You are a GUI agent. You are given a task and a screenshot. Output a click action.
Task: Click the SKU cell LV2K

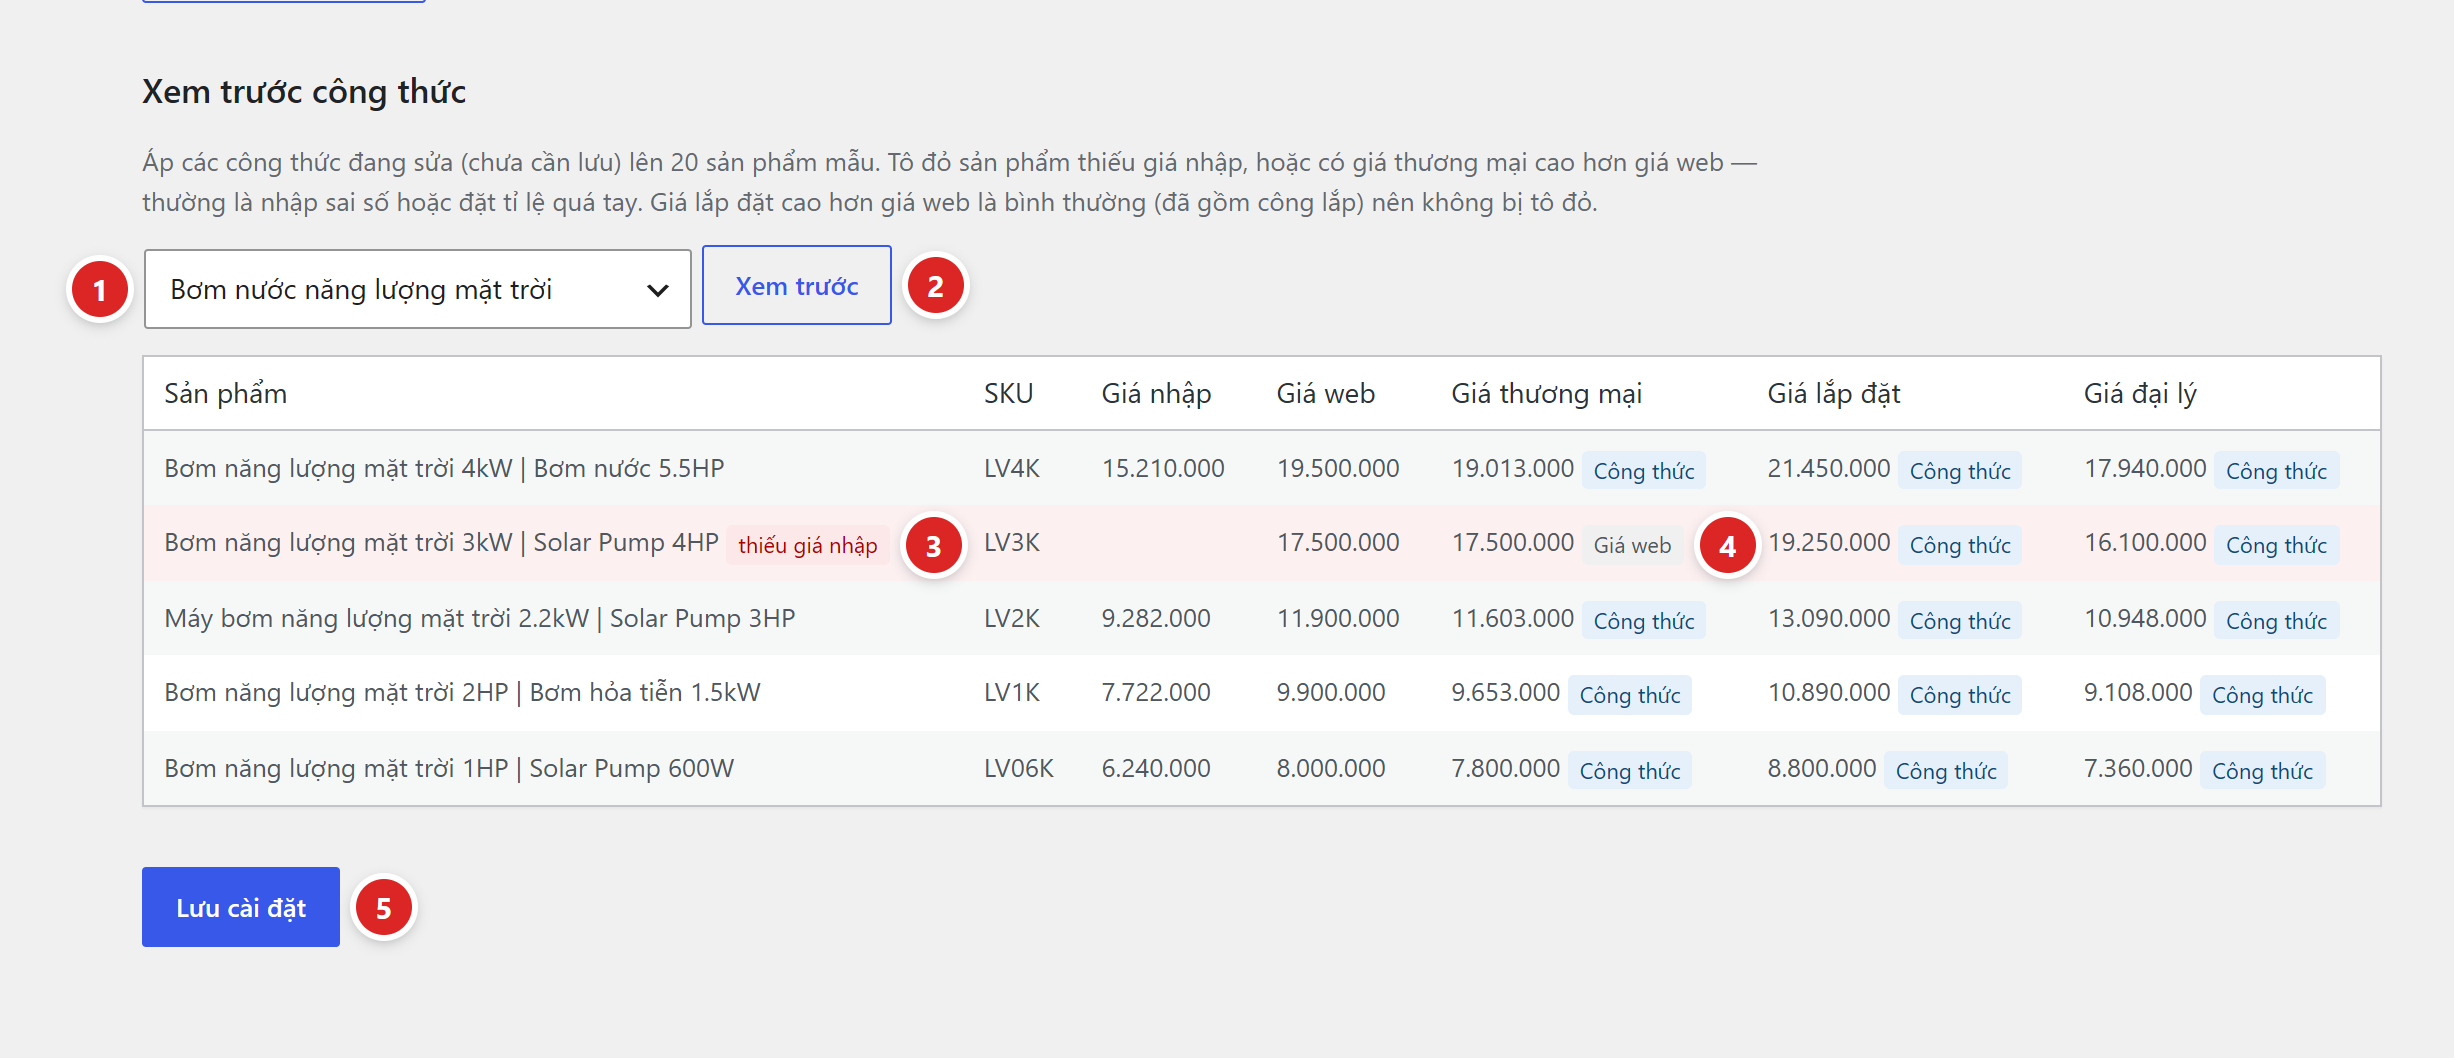(x=1011, y=618)
